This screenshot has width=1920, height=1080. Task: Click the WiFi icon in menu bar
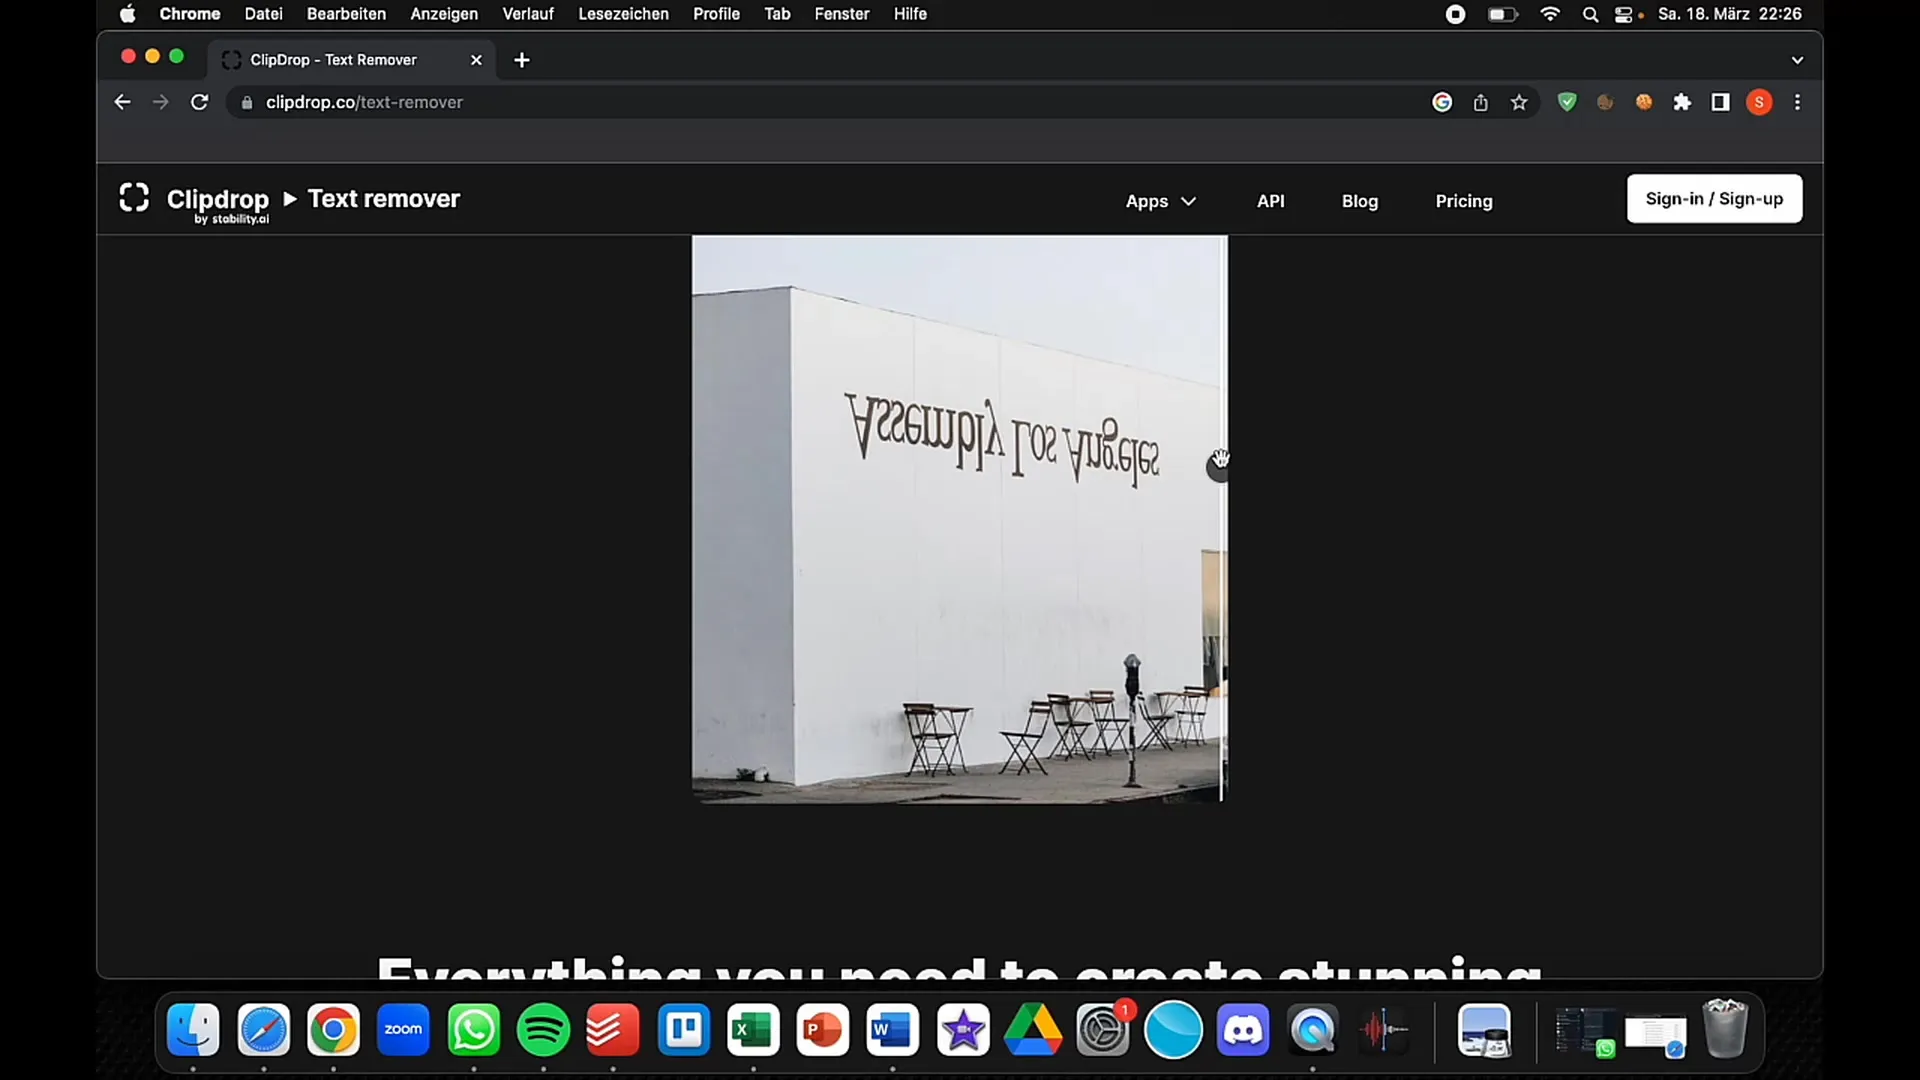coord(1549,15)
